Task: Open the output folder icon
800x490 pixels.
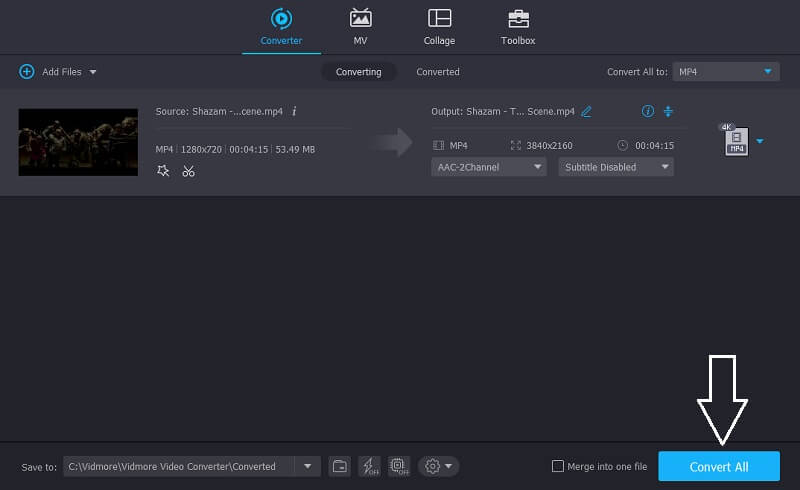Action: tap(340, 466)
